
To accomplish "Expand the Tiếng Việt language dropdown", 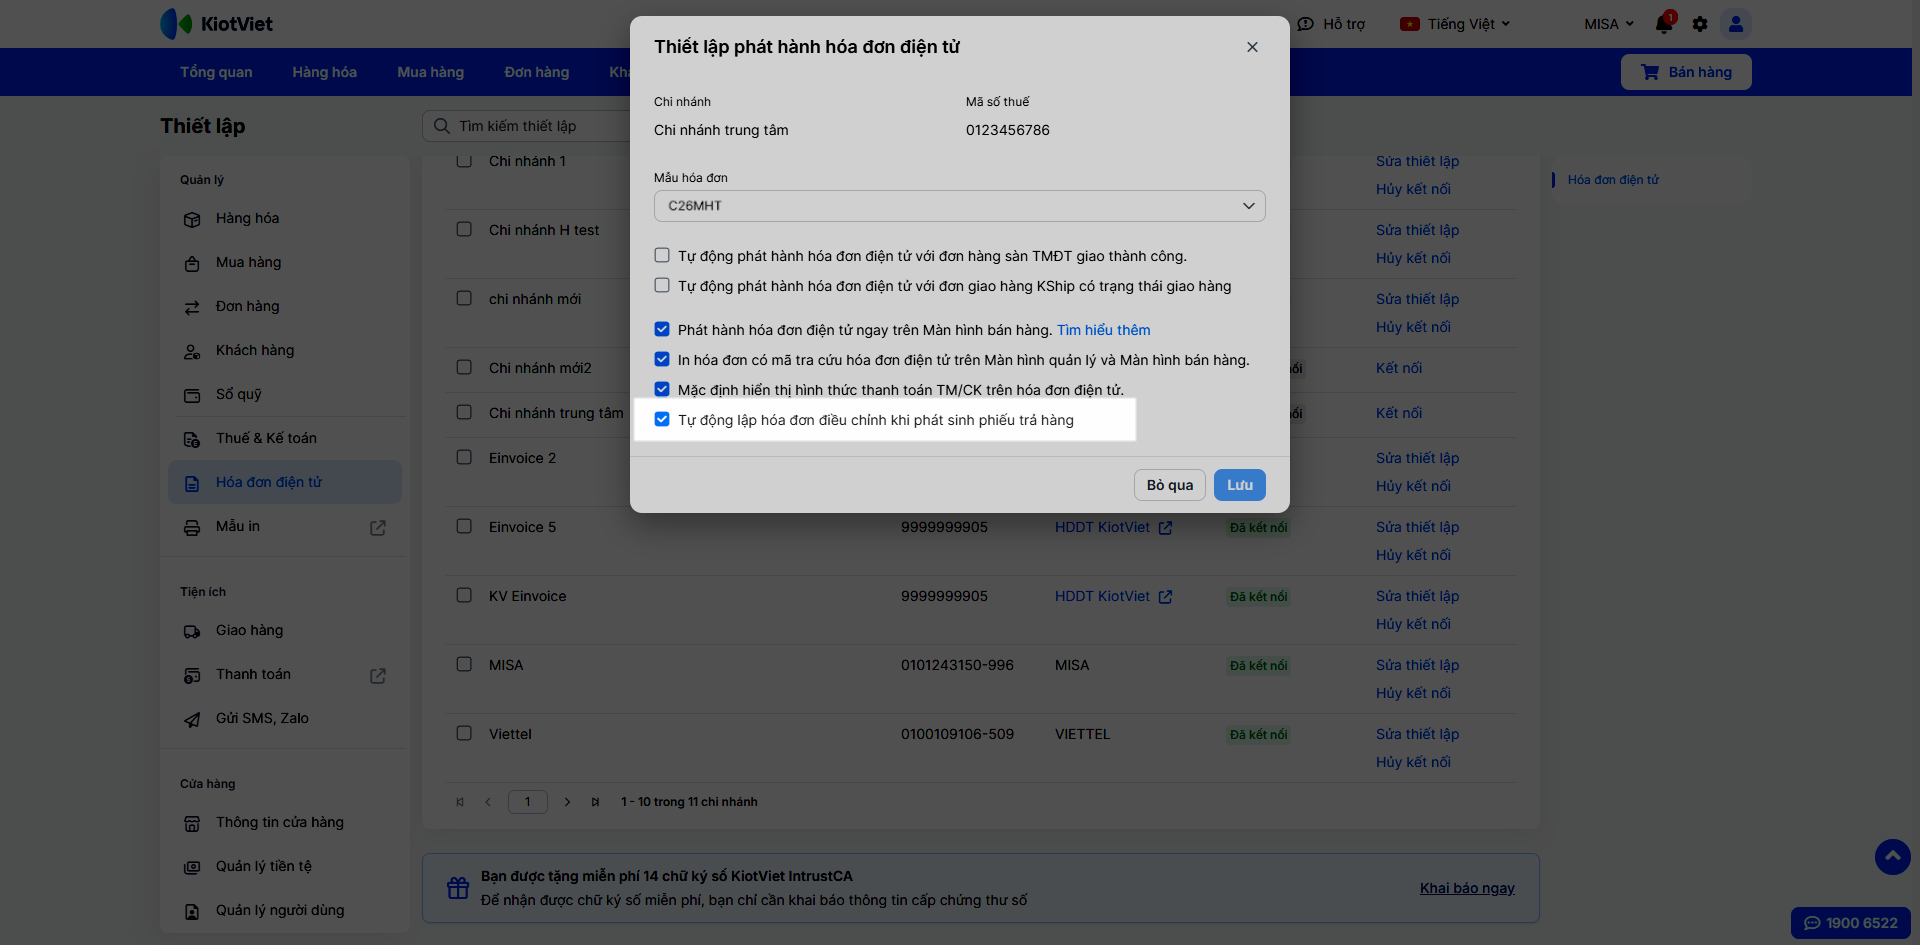I will pyautogui.click(x=1455, y=24).
